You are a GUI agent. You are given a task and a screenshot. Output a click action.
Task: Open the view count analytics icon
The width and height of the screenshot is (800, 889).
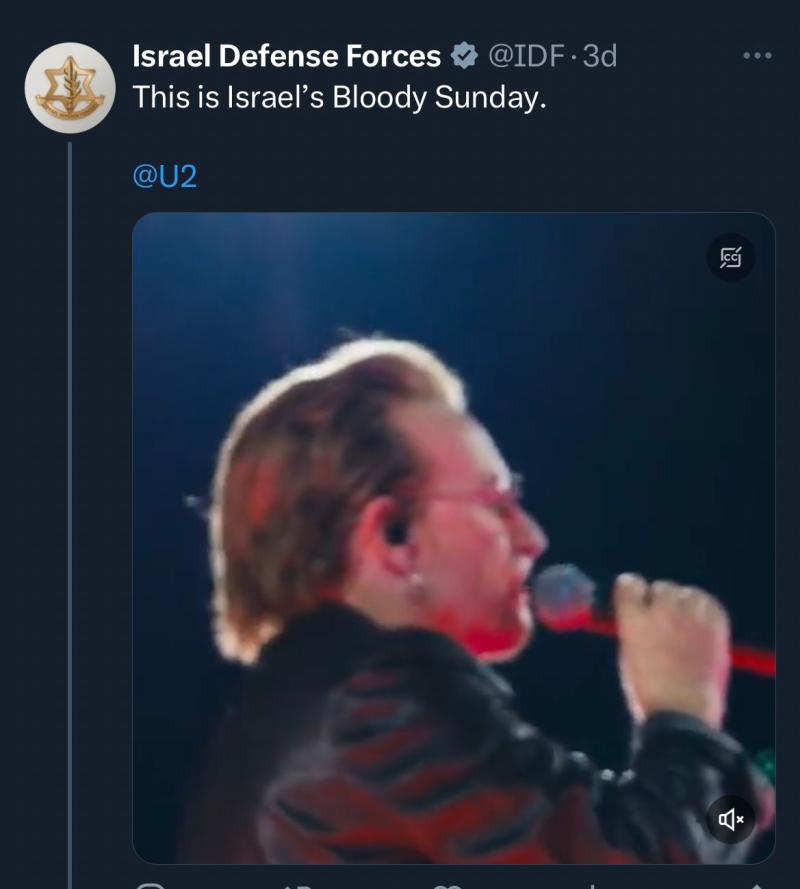[x=592, y=884]
